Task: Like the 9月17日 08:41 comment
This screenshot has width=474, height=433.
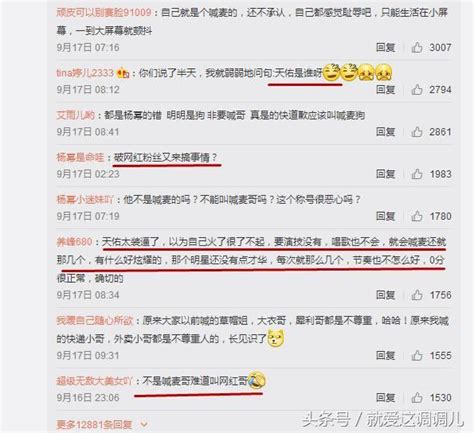Action: (417, 132)
